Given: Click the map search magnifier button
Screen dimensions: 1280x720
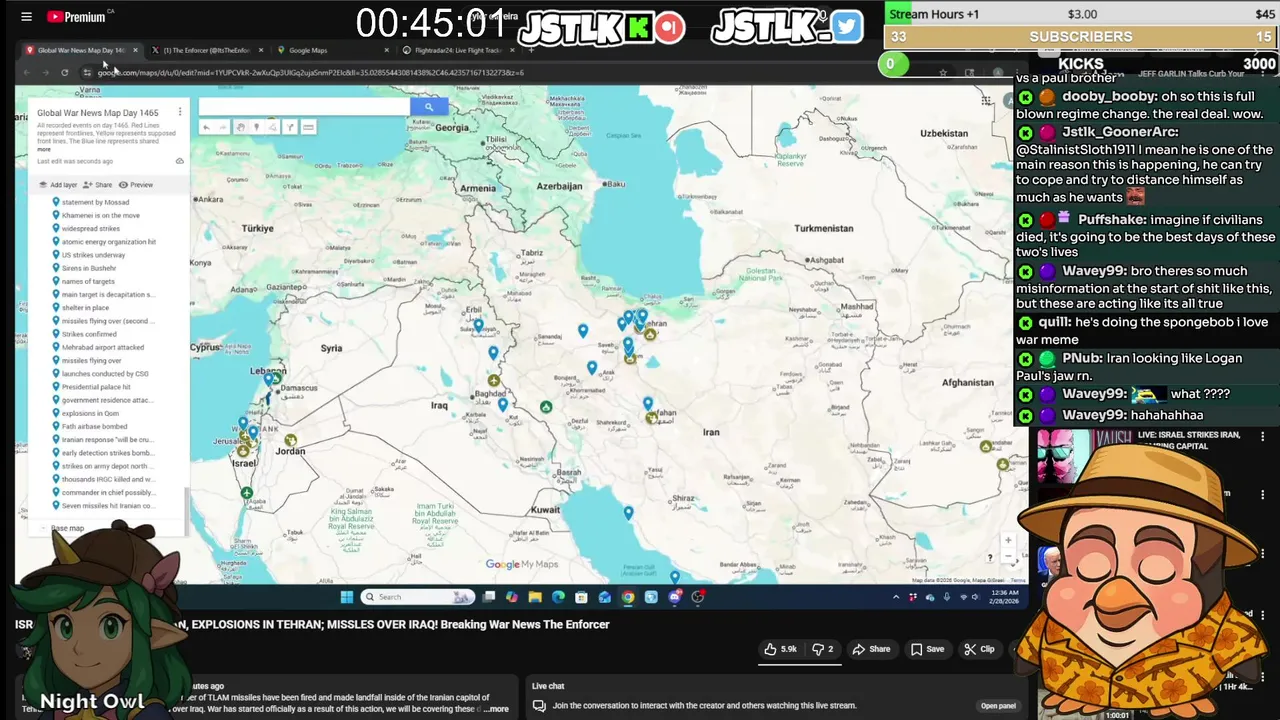Looking at the screenshot, I should point(429,107).
